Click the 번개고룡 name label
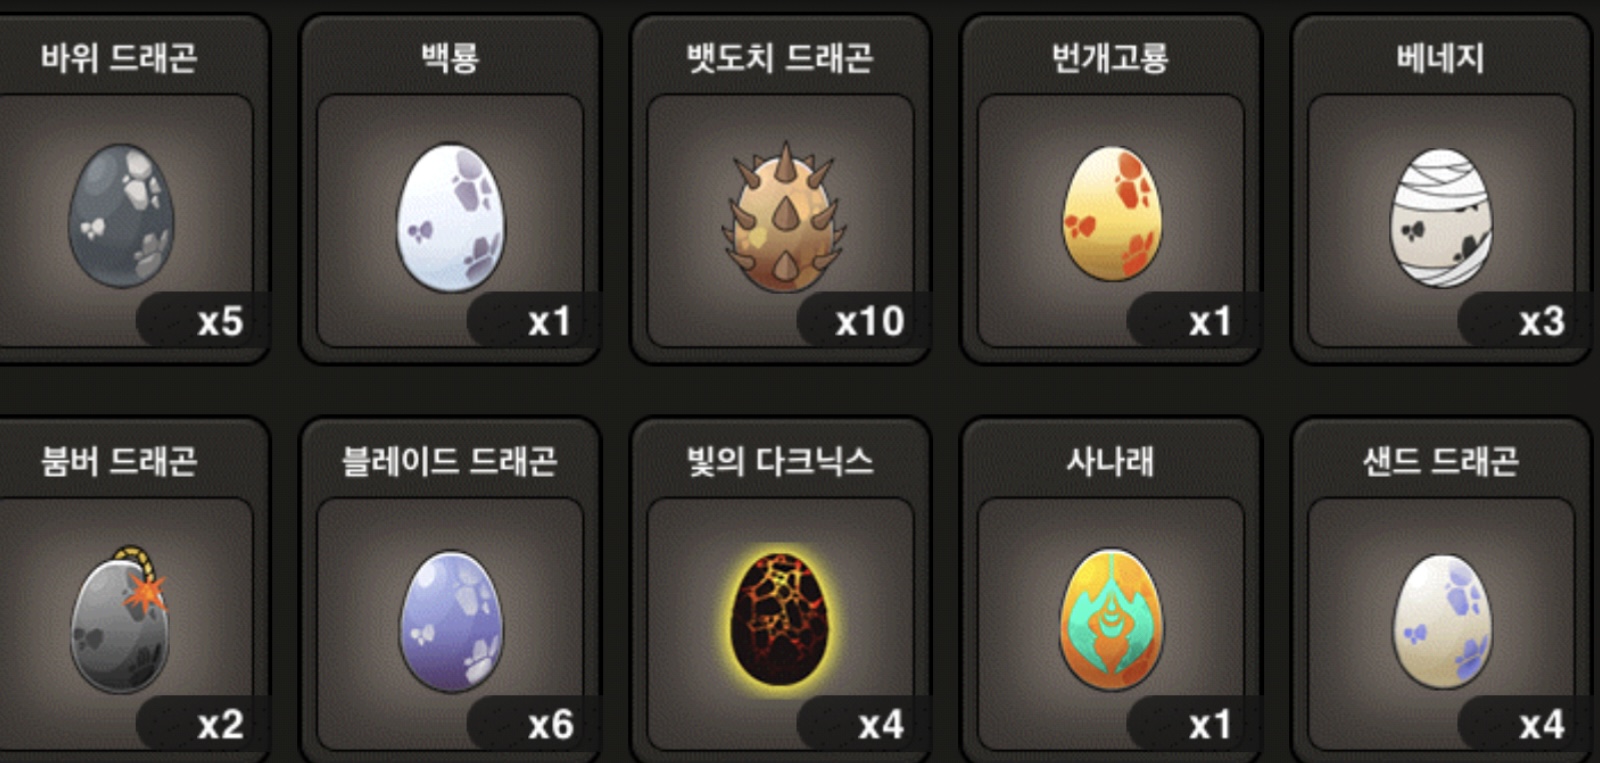The image size is (1600, 763). click(1110, 58)
